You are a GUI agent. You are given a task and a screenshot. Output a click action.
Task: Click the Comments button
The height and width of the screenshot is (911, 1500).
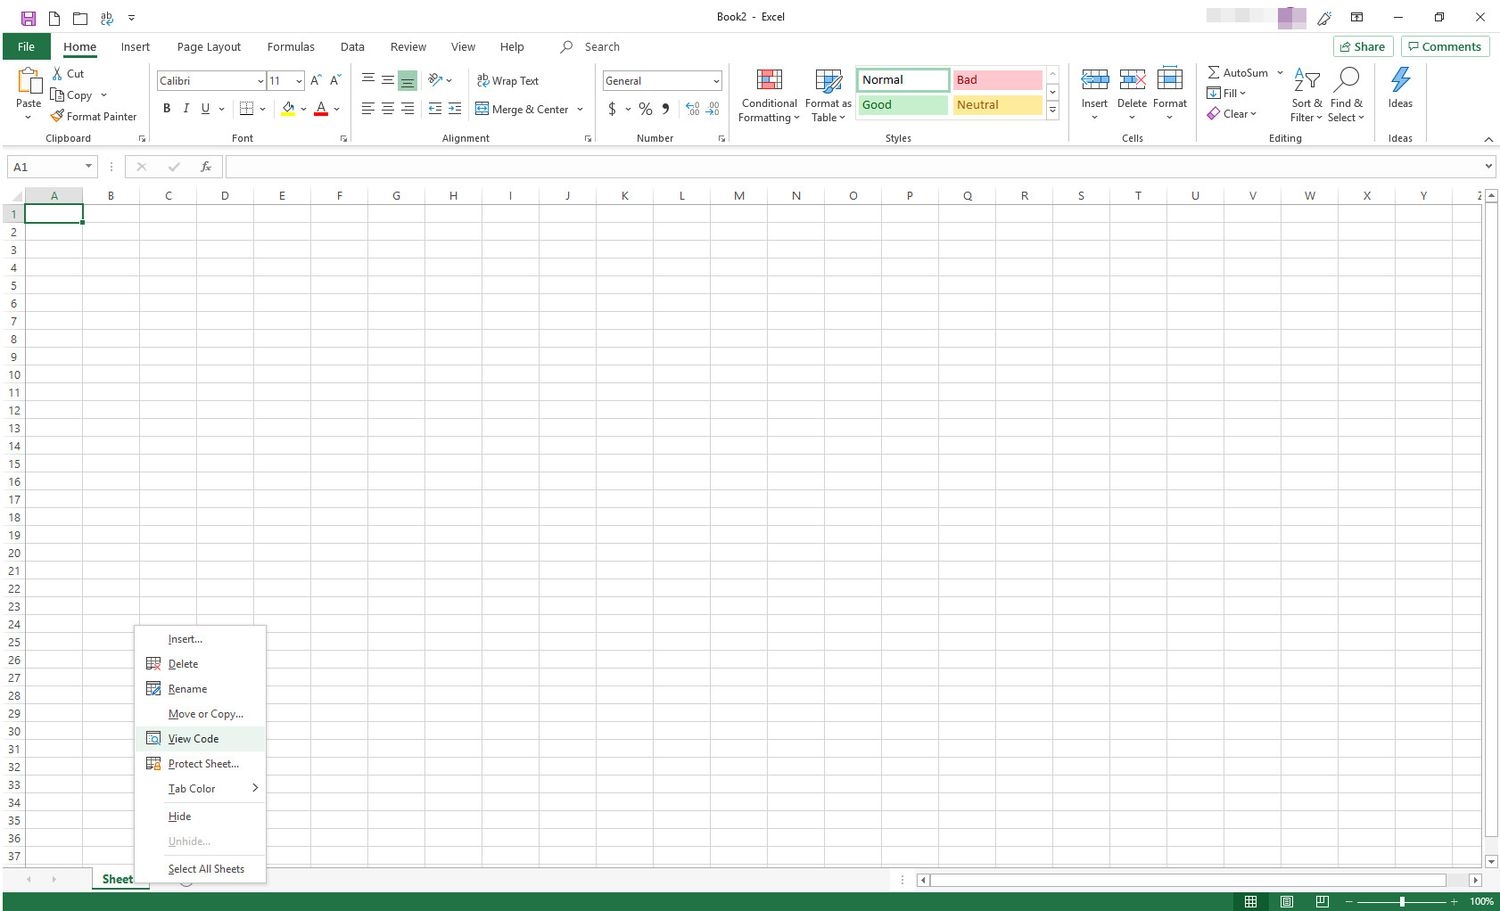1444,47
